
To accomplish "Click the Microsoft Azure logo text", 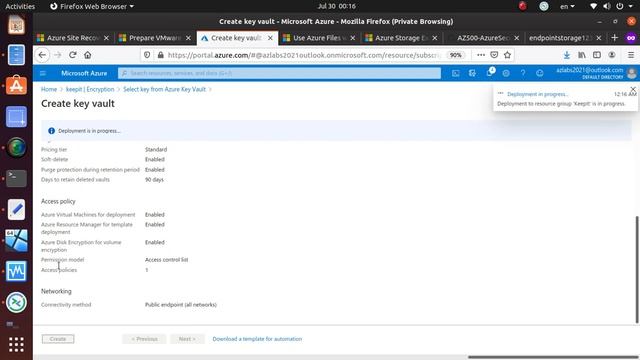I will [84, 73].
